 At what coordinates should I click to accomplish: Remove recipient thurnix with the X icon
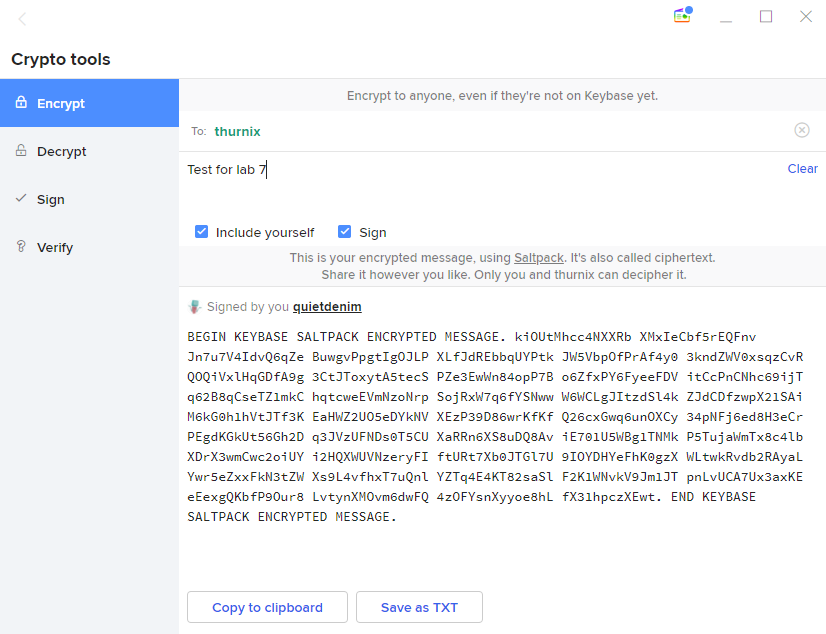[802, 130]
